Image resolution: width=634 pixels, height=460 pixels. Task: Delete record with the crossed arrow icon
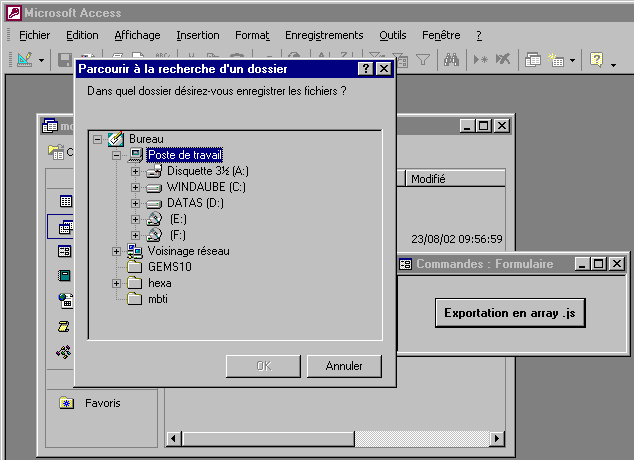click(503, 60)
